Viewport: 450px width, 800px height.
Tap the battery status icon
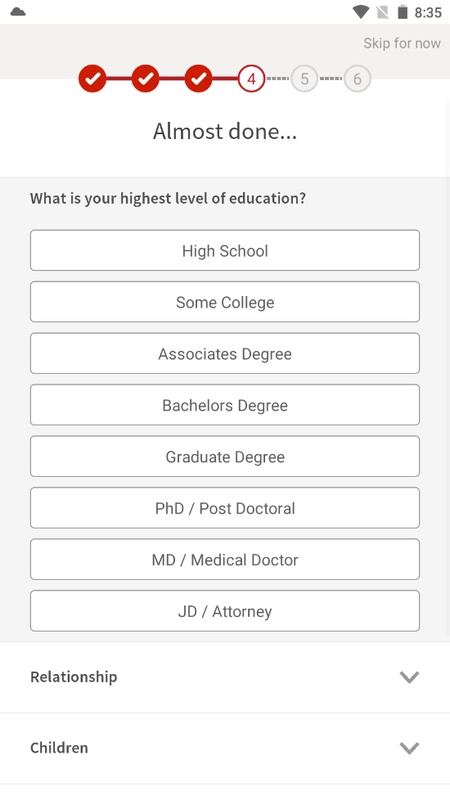[x=403, y=12]
